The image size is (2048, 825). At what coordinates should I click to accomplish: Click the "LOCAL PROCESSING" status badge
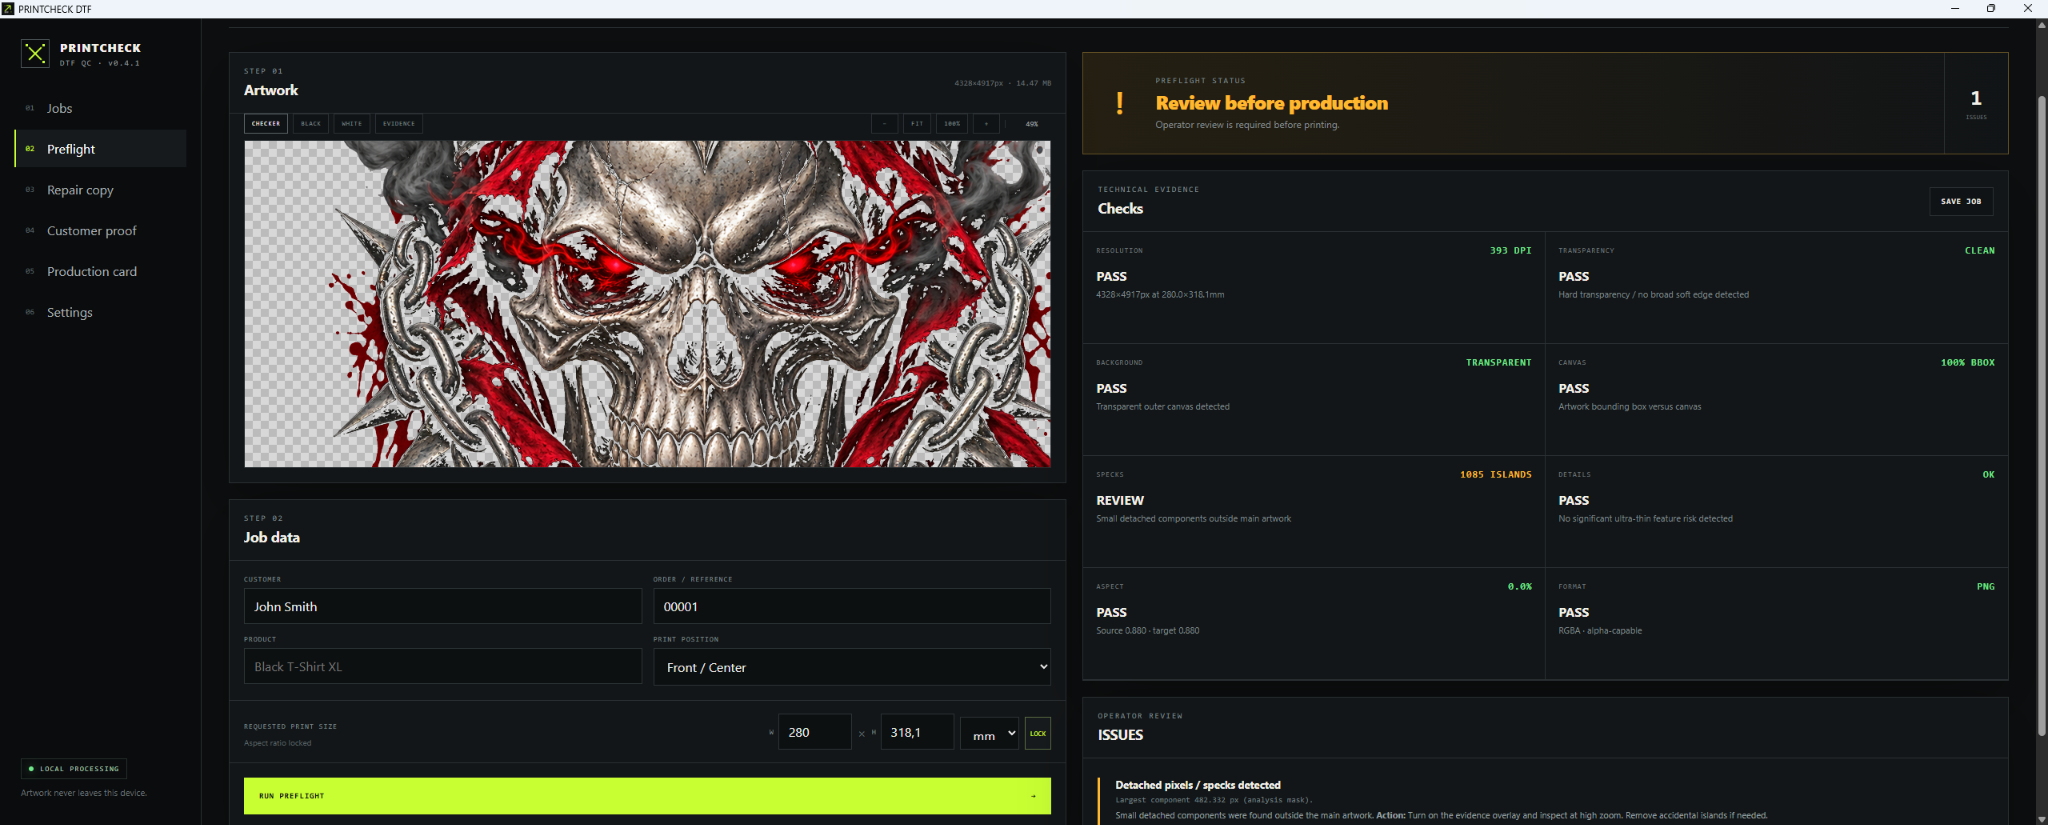point(74,769)
